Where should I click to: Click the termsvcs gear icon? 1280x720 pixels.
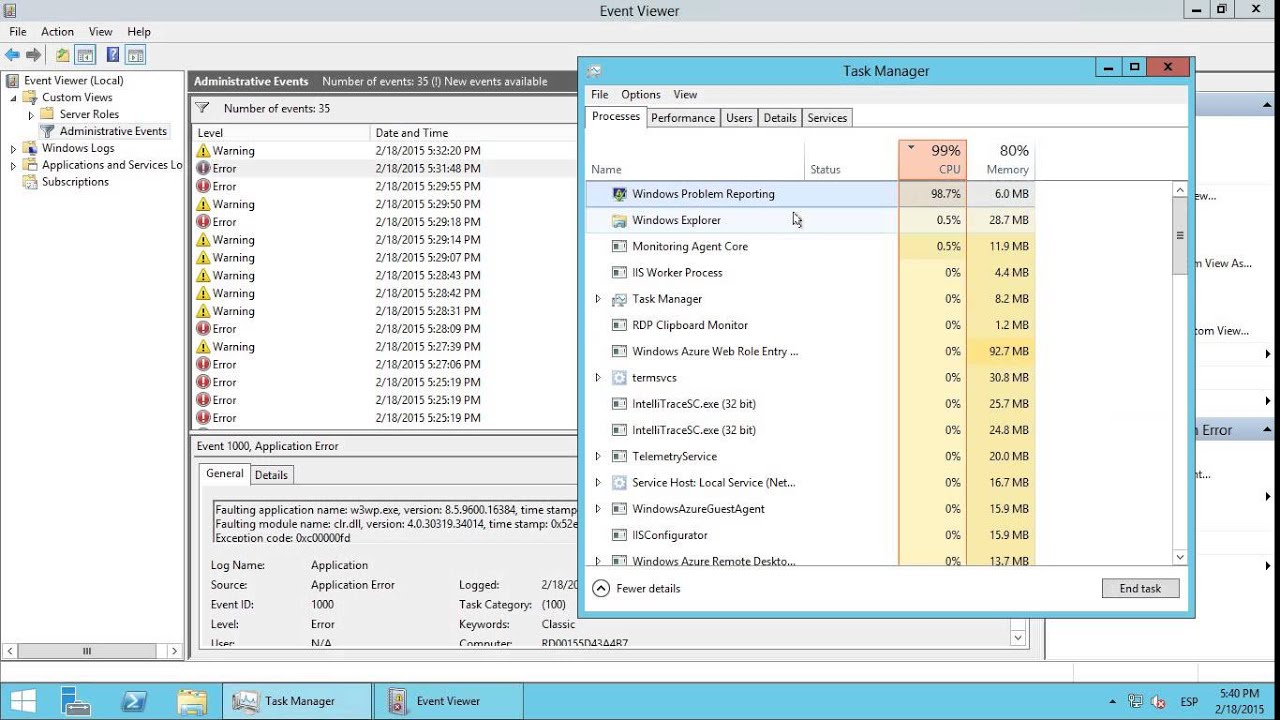619,378
